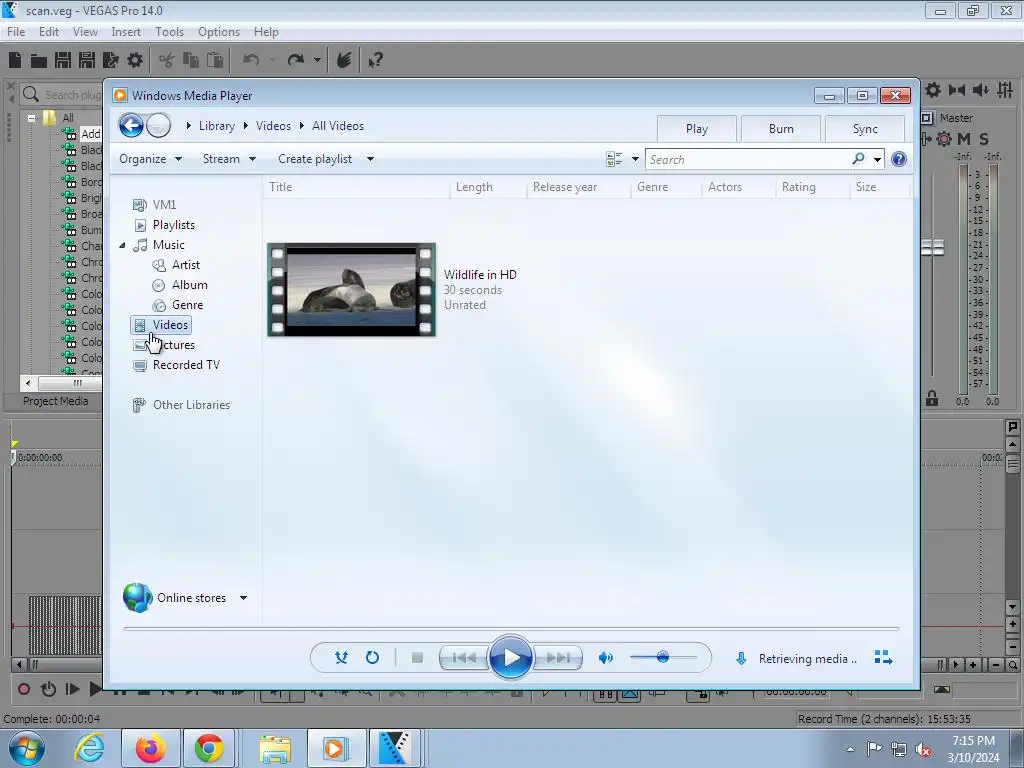Open a project via VEGAS folder icon

coord(39,61)
